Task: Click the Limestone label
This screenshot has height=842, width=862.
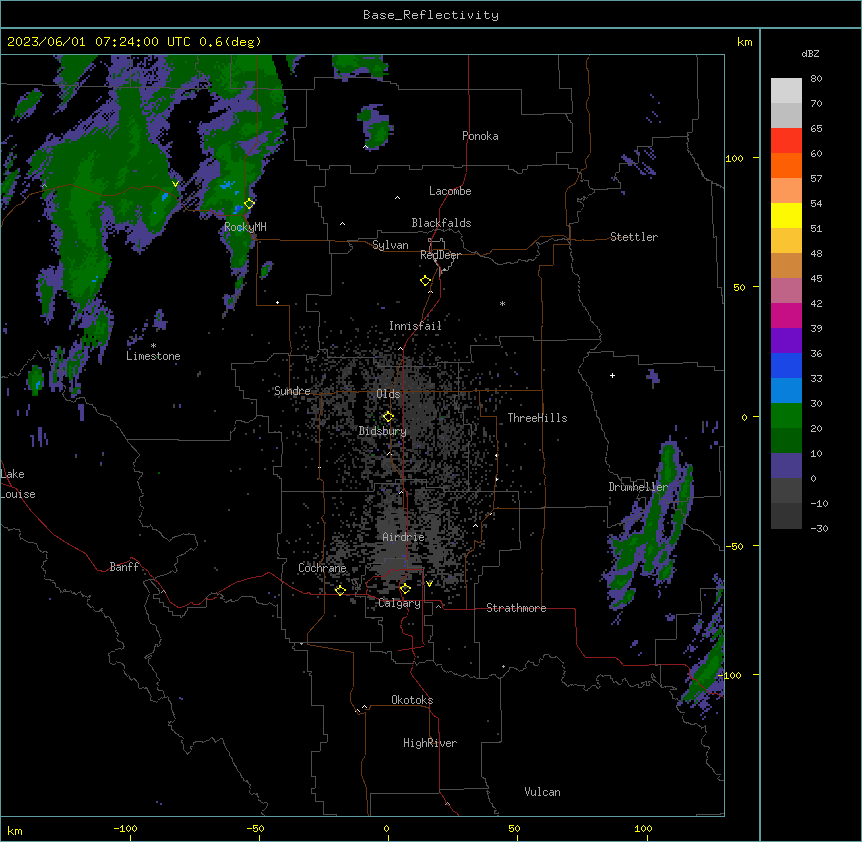Action: point(153,356)
